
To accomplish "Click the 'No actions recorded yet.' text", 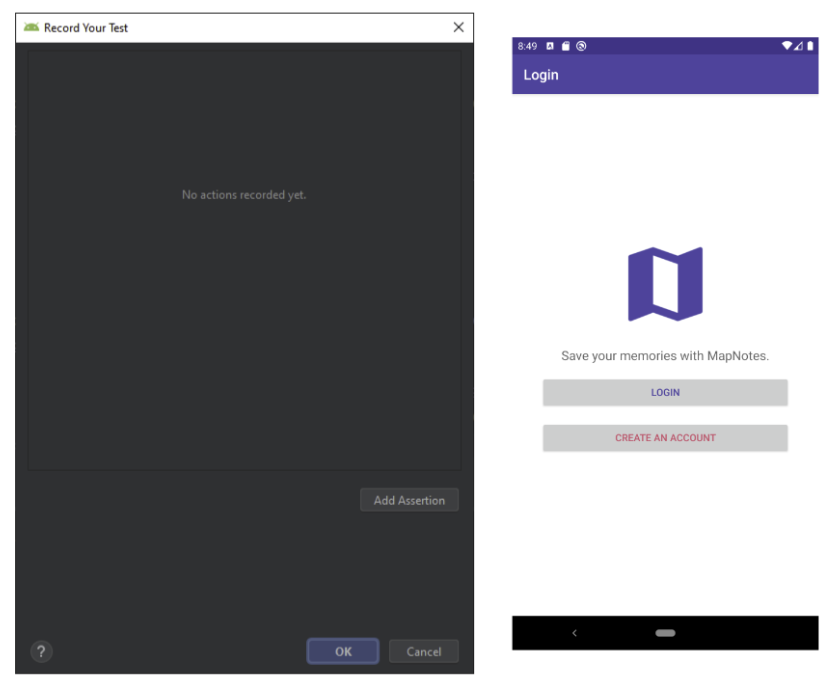I will (x=244, y=195).
